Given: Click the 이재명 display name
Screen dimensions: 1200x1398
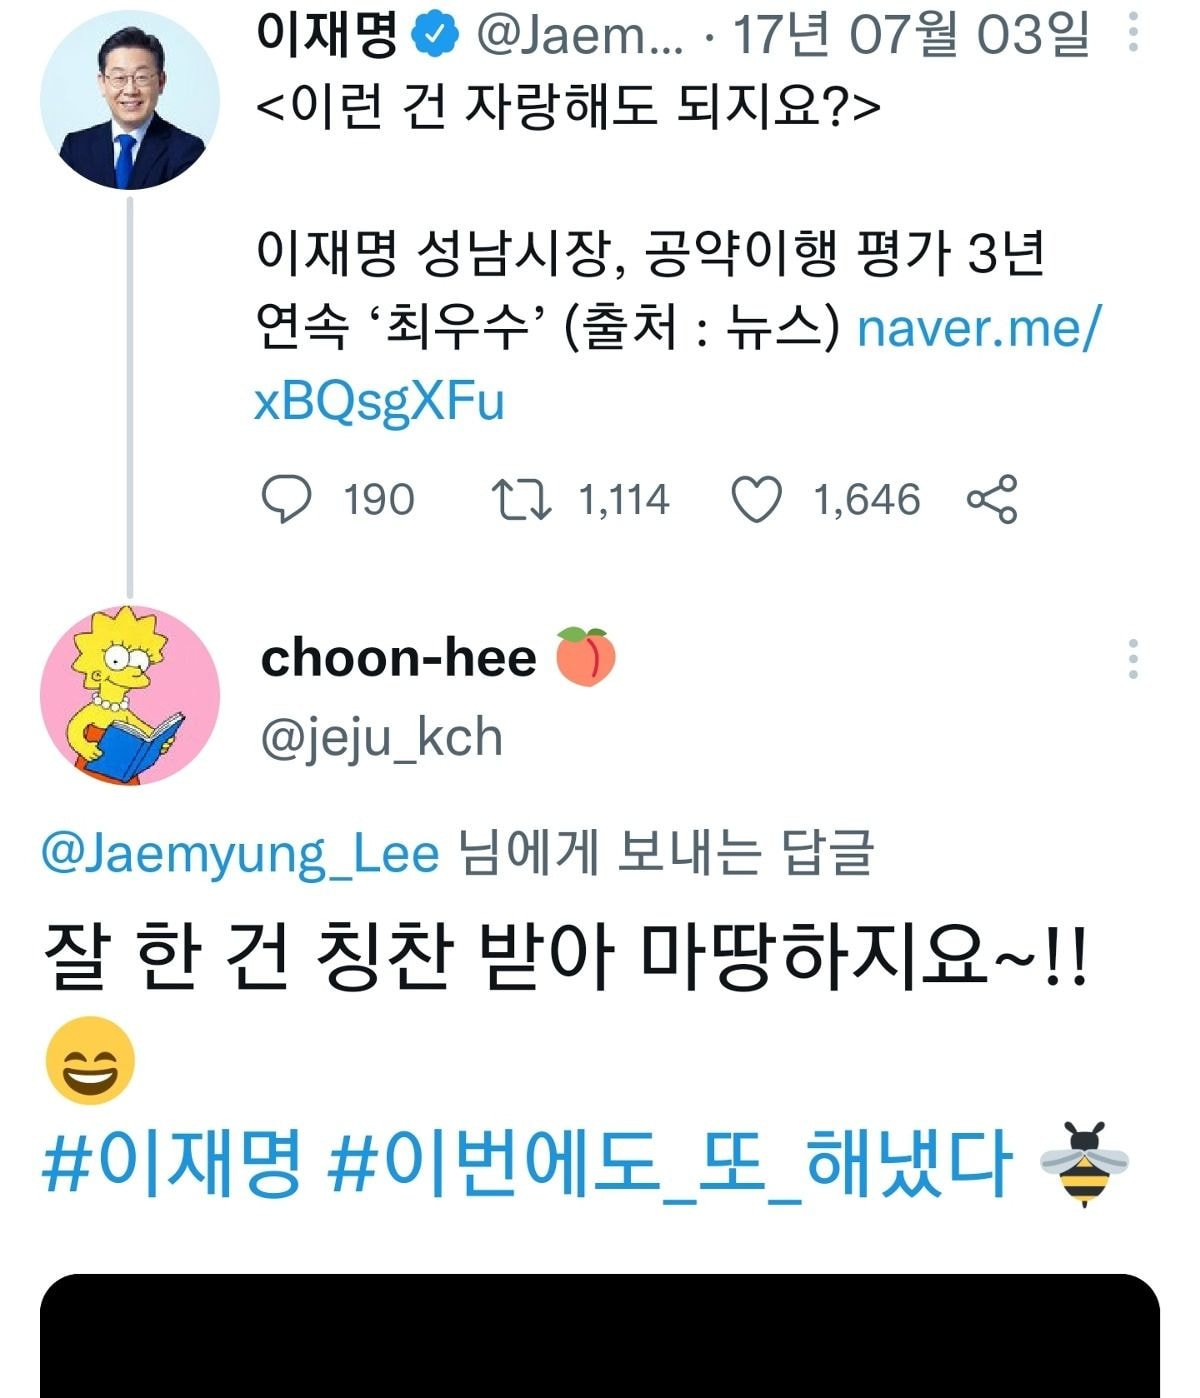Looking at the screenshot, I should tap(328, 35).
